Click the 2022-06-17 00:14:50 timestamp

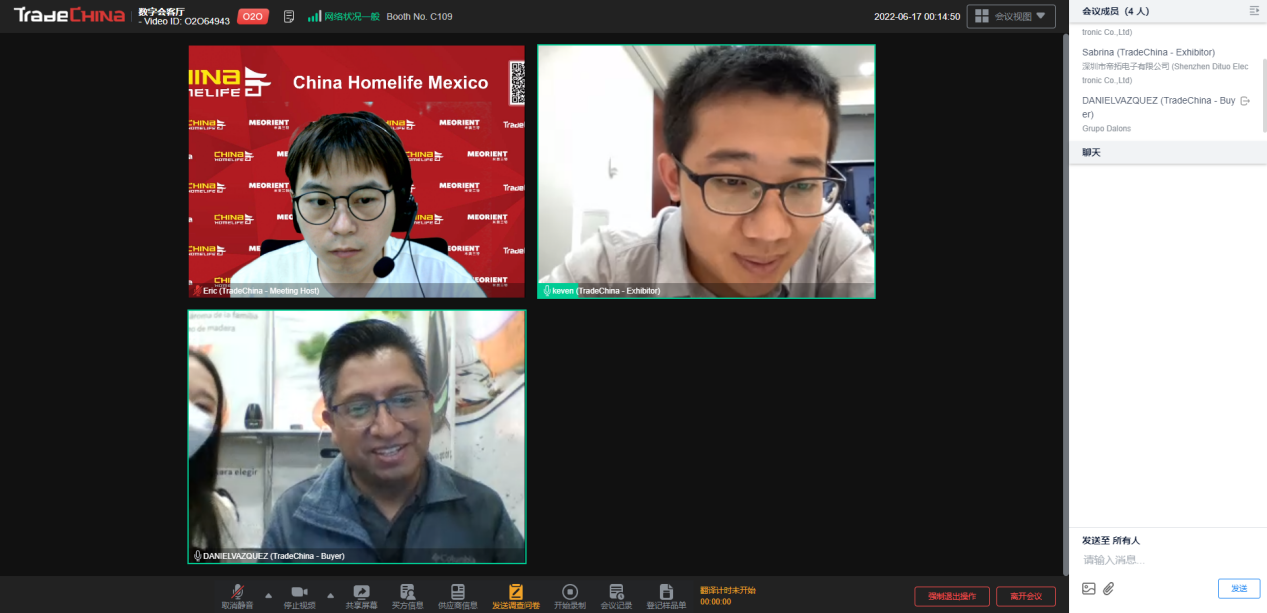click(917, 17)
